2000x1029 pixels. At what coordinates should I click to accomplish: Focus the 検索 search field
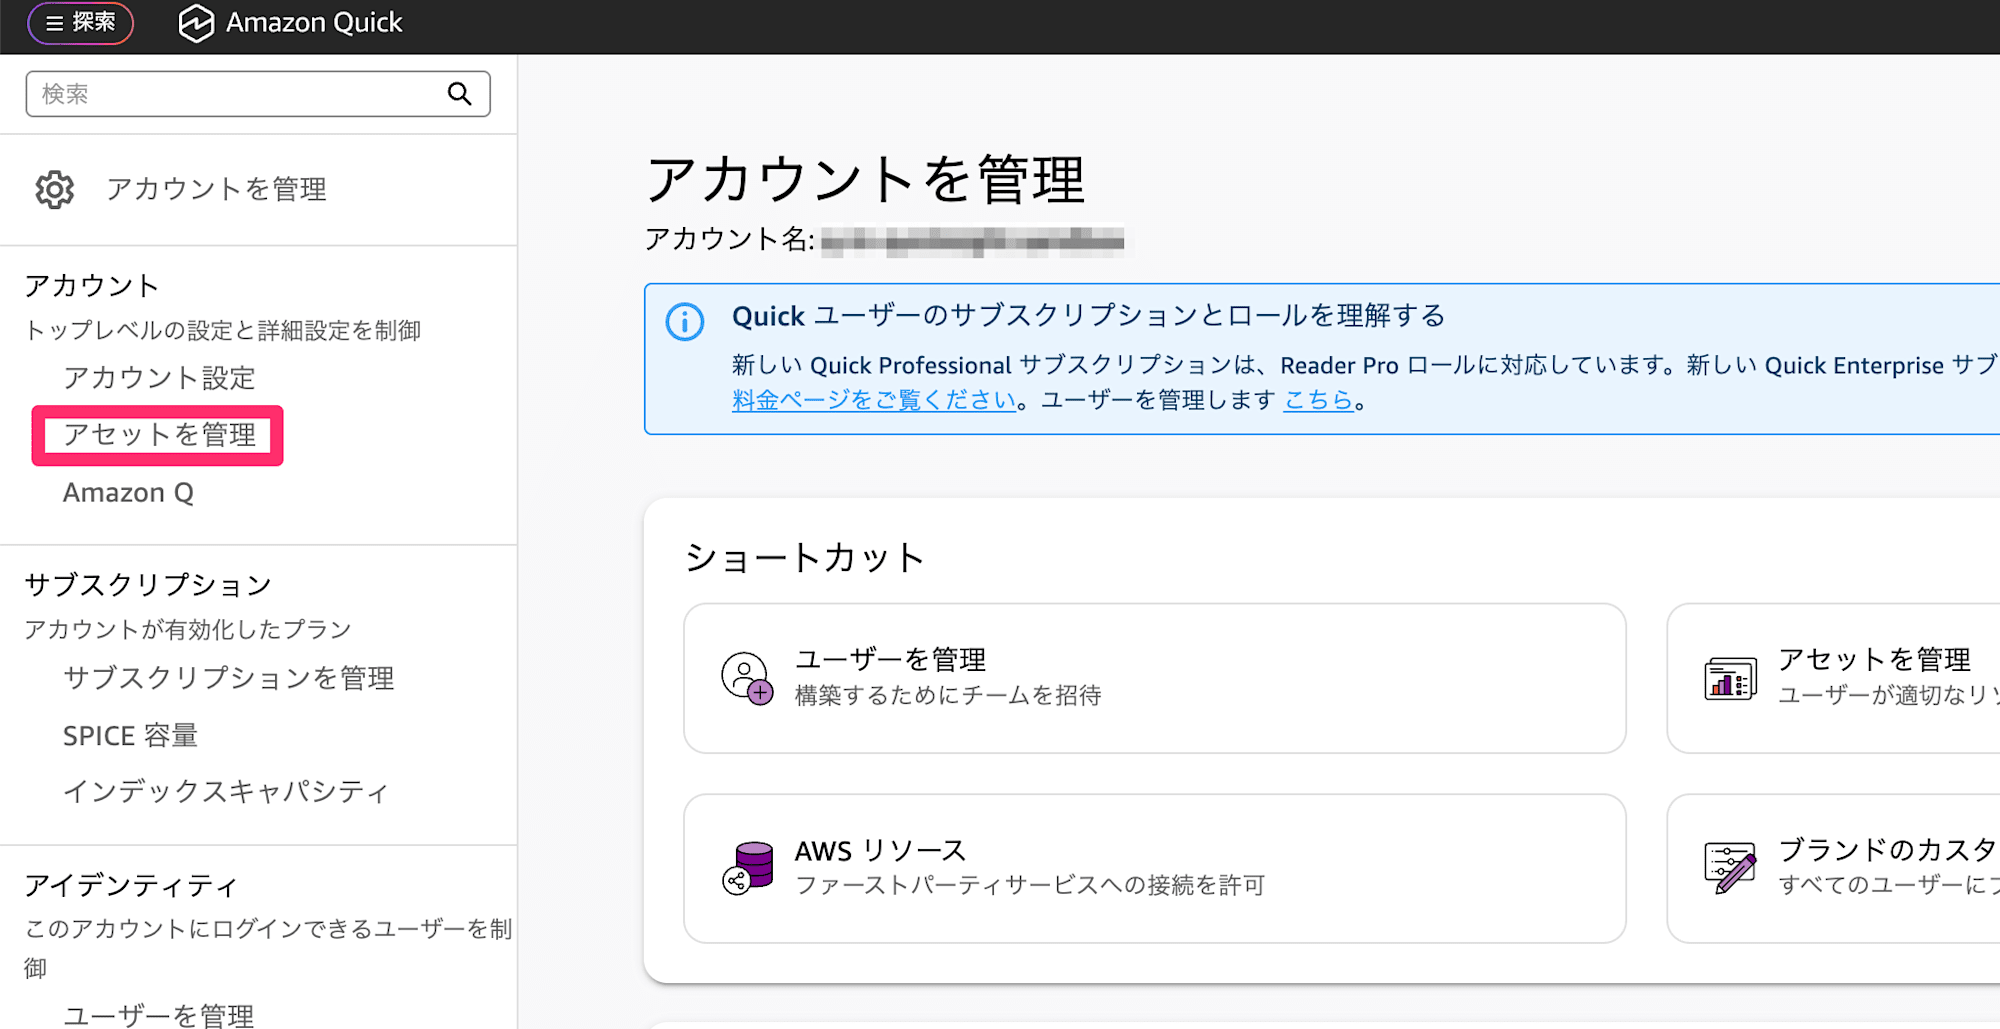(x=258, y=94)
